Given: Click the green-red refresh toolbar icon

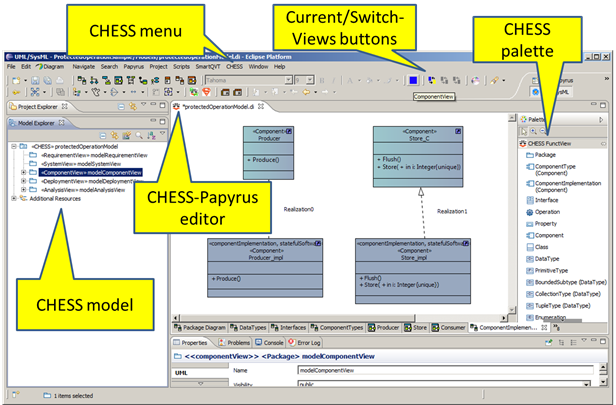Looking at the screenshot, I should (x=194, y=92).
